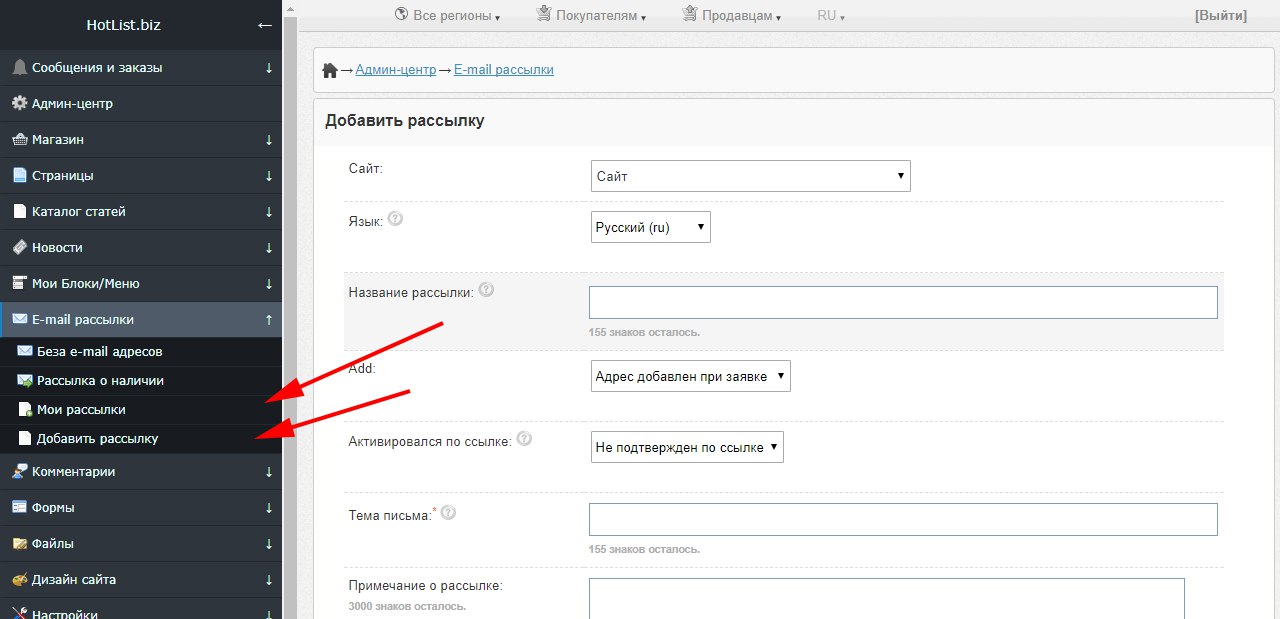Image resolution: width=1280 pixels, height=619 pixels.
Task: Click the home icon in breadcrumb
Action: pos(329,70)
